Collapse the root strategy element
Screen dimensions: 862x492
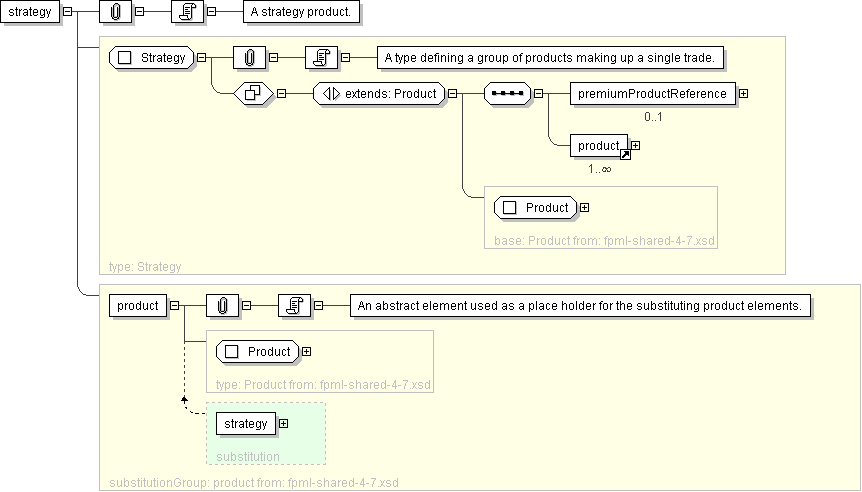click(67, 12)
